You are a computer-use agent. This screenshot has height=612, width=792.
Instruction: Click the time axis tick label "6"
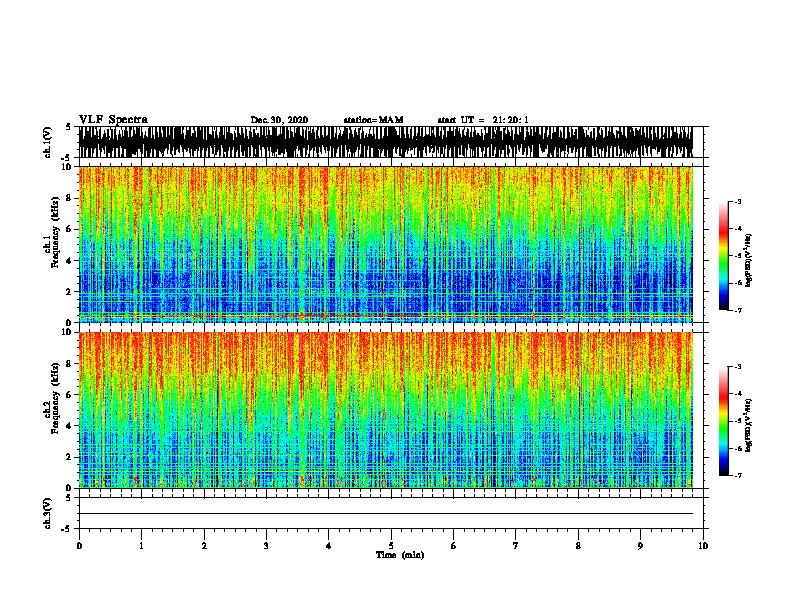[453, 546]
